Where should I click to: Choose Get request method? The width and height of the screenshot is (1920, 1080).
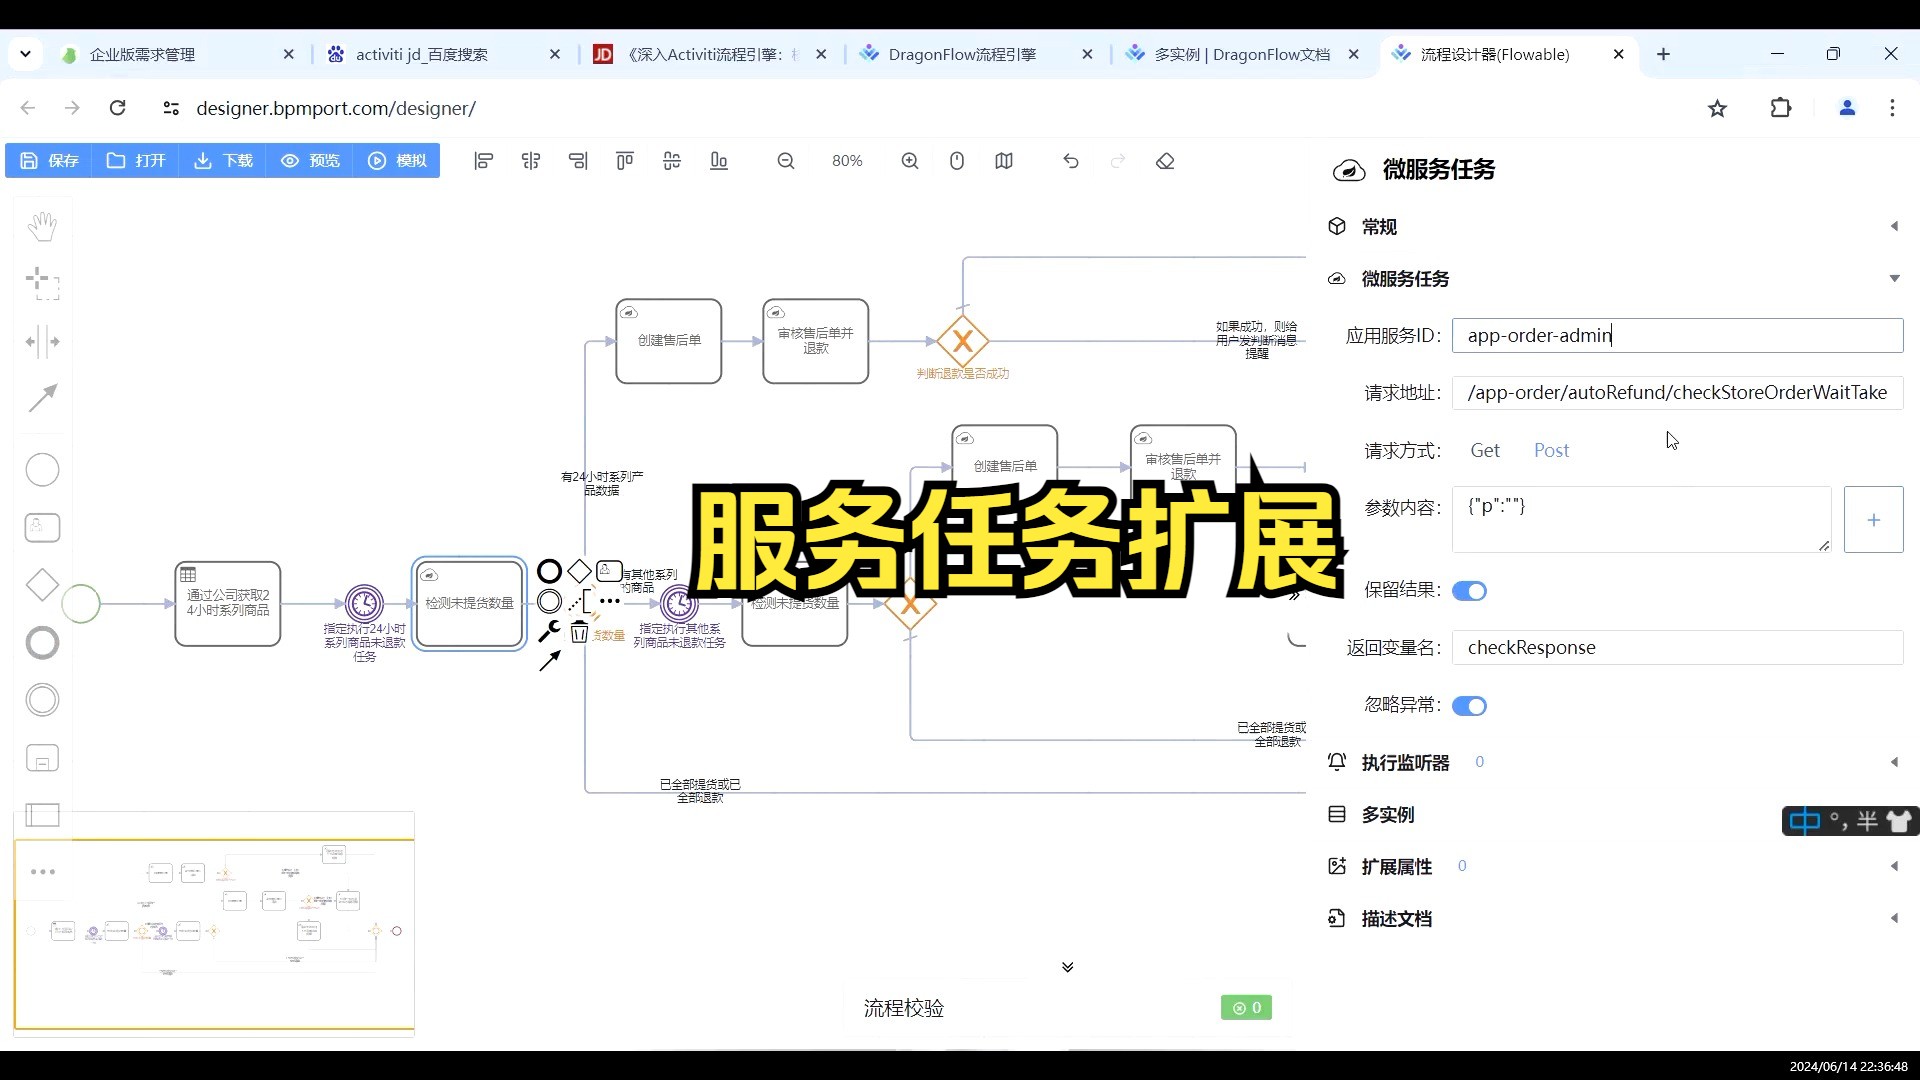[1485, 450]
